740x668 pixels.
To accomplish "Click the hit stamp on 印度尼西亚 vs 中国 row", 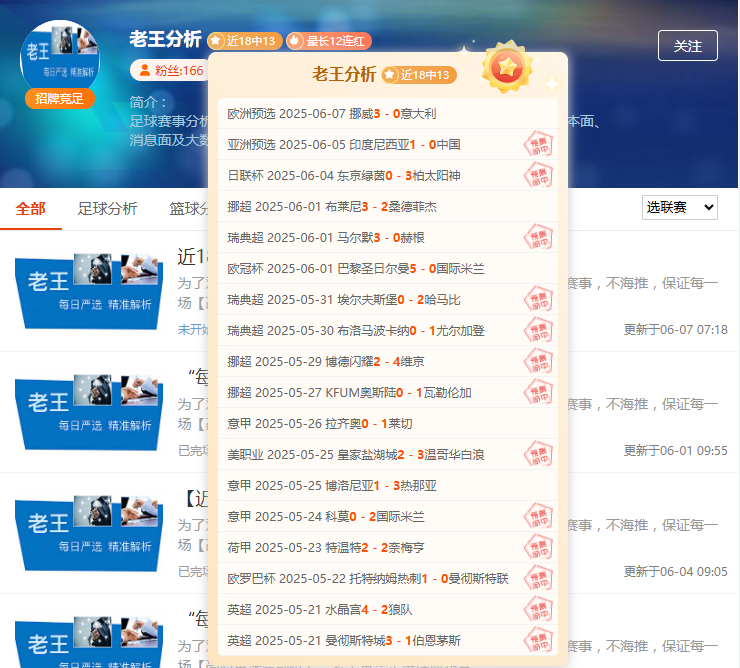I will pos(538,144).
